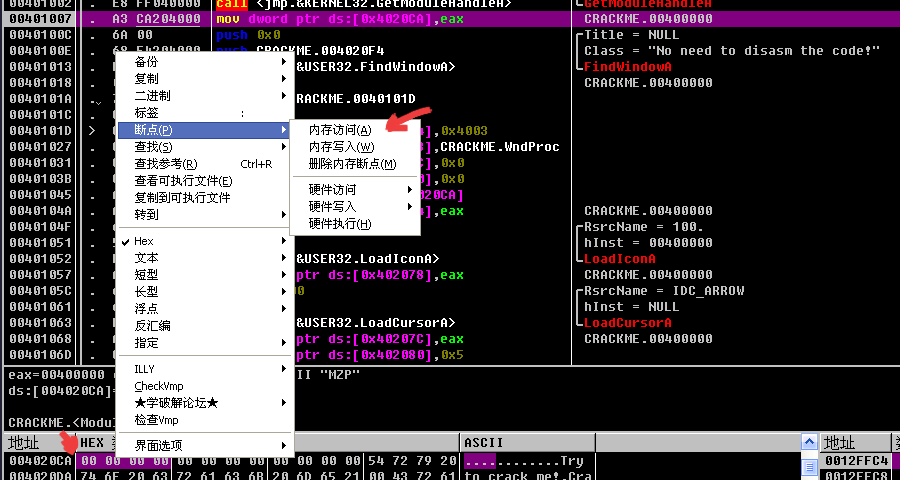Expand the arrow beside 界面选项

[284, 446]
